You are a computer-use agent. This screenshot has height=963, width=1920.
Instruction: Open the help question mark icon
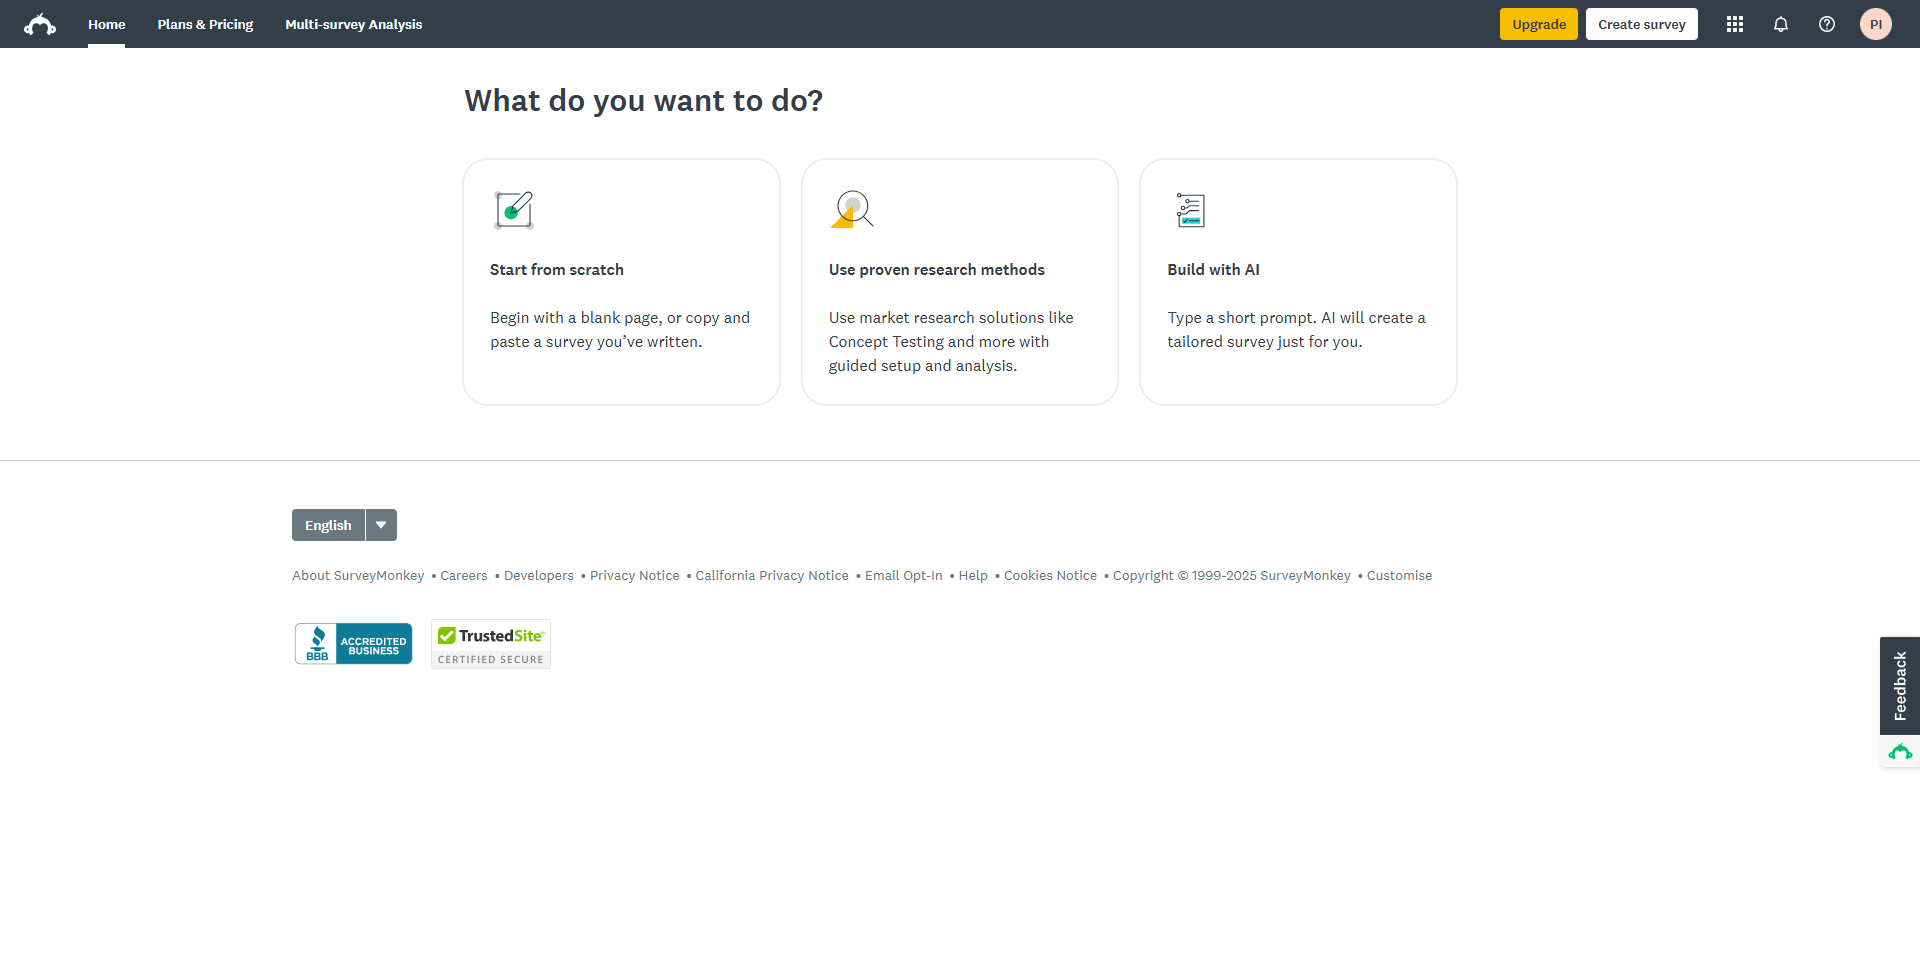(1826, 24)
